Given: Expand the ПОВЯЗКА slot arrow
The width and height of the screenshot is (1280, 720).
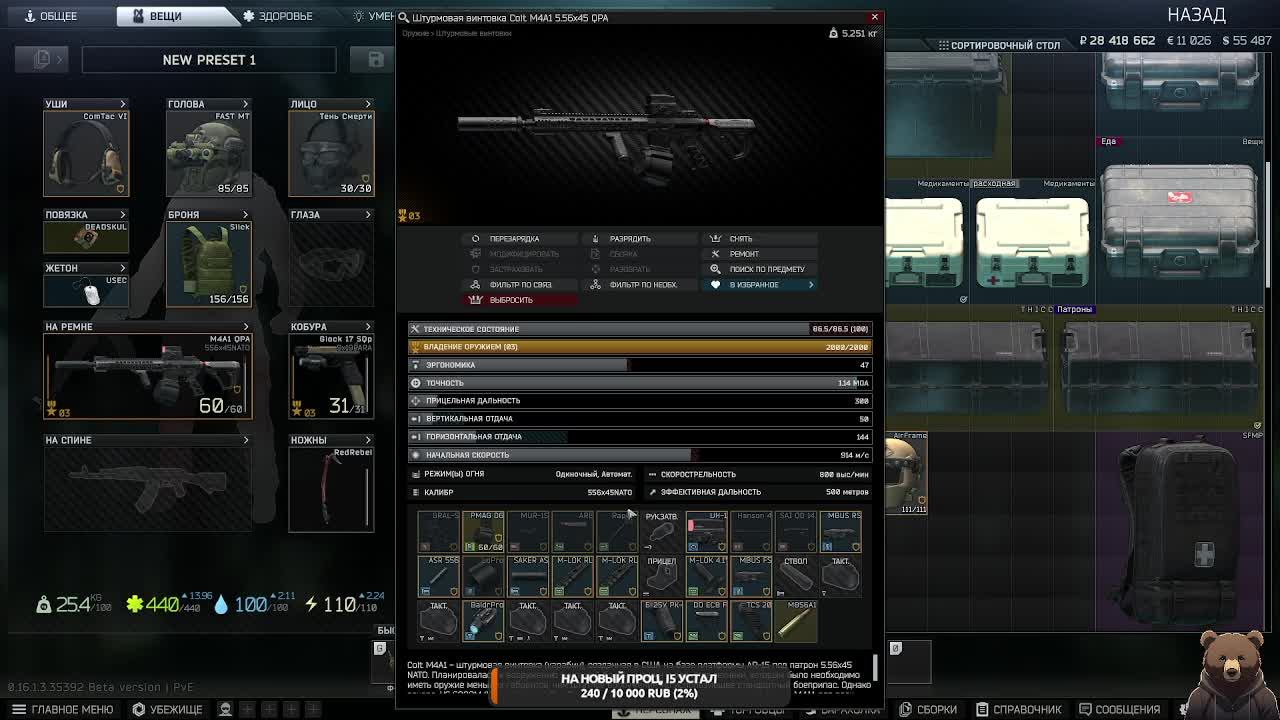Looking at the screenshot, I should 123,215.
